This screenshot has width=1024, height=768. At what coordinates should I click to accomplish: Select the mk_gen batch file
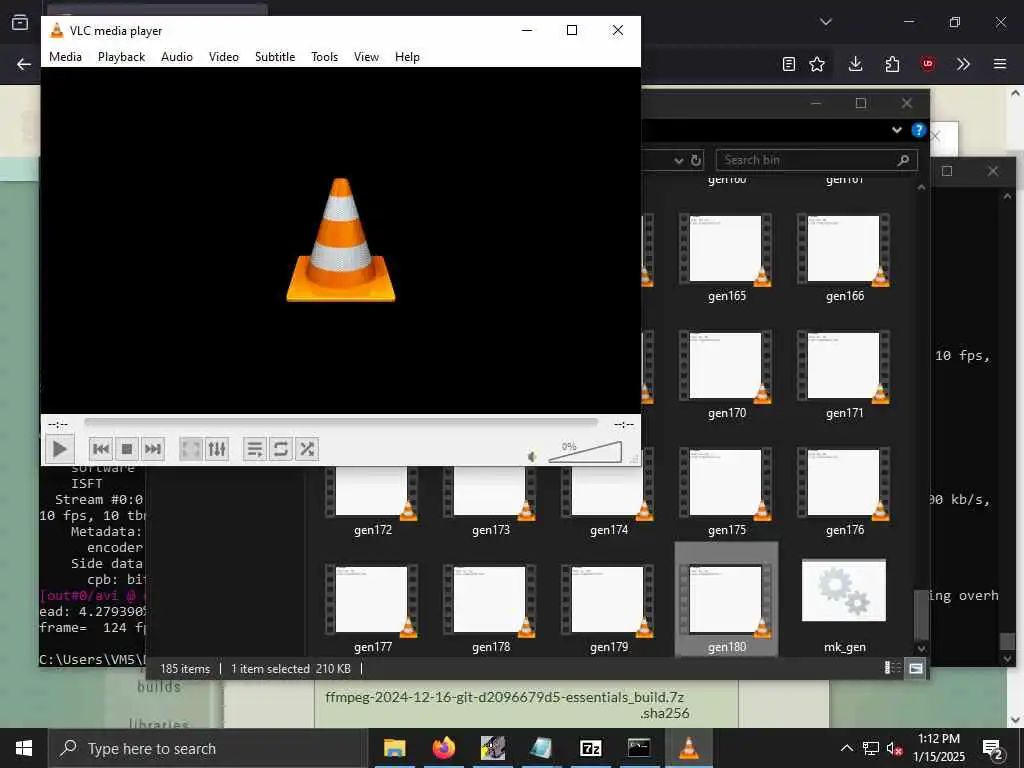[x=844, y=605]
